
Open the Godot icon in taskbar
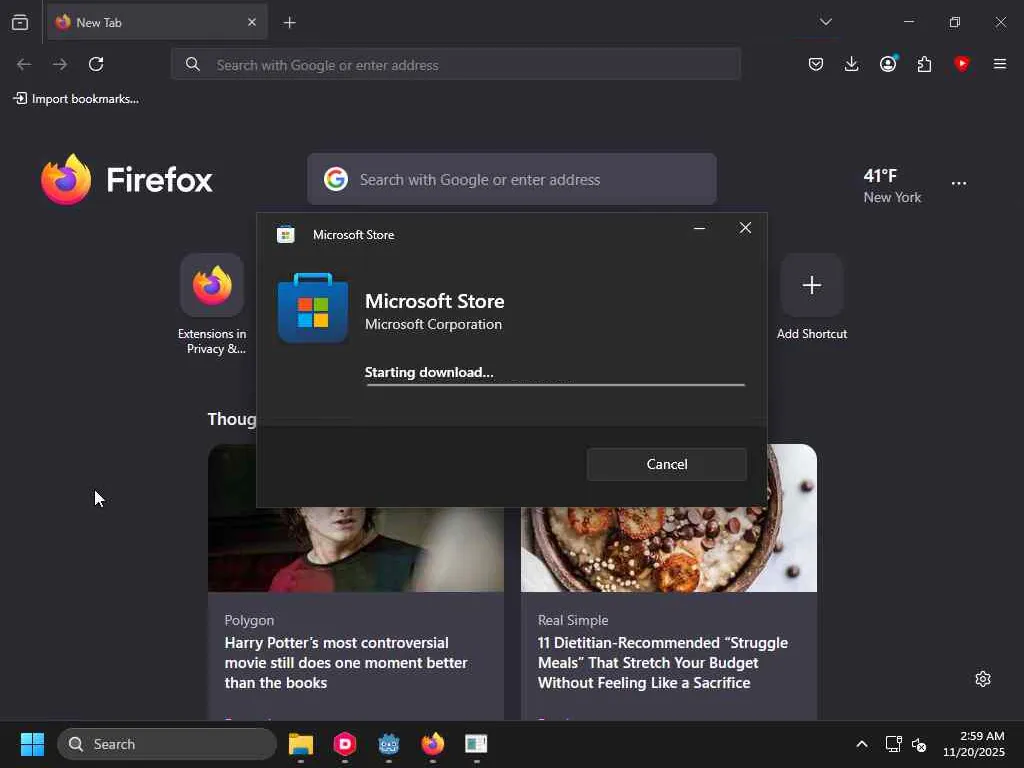(x=389, y=744)
